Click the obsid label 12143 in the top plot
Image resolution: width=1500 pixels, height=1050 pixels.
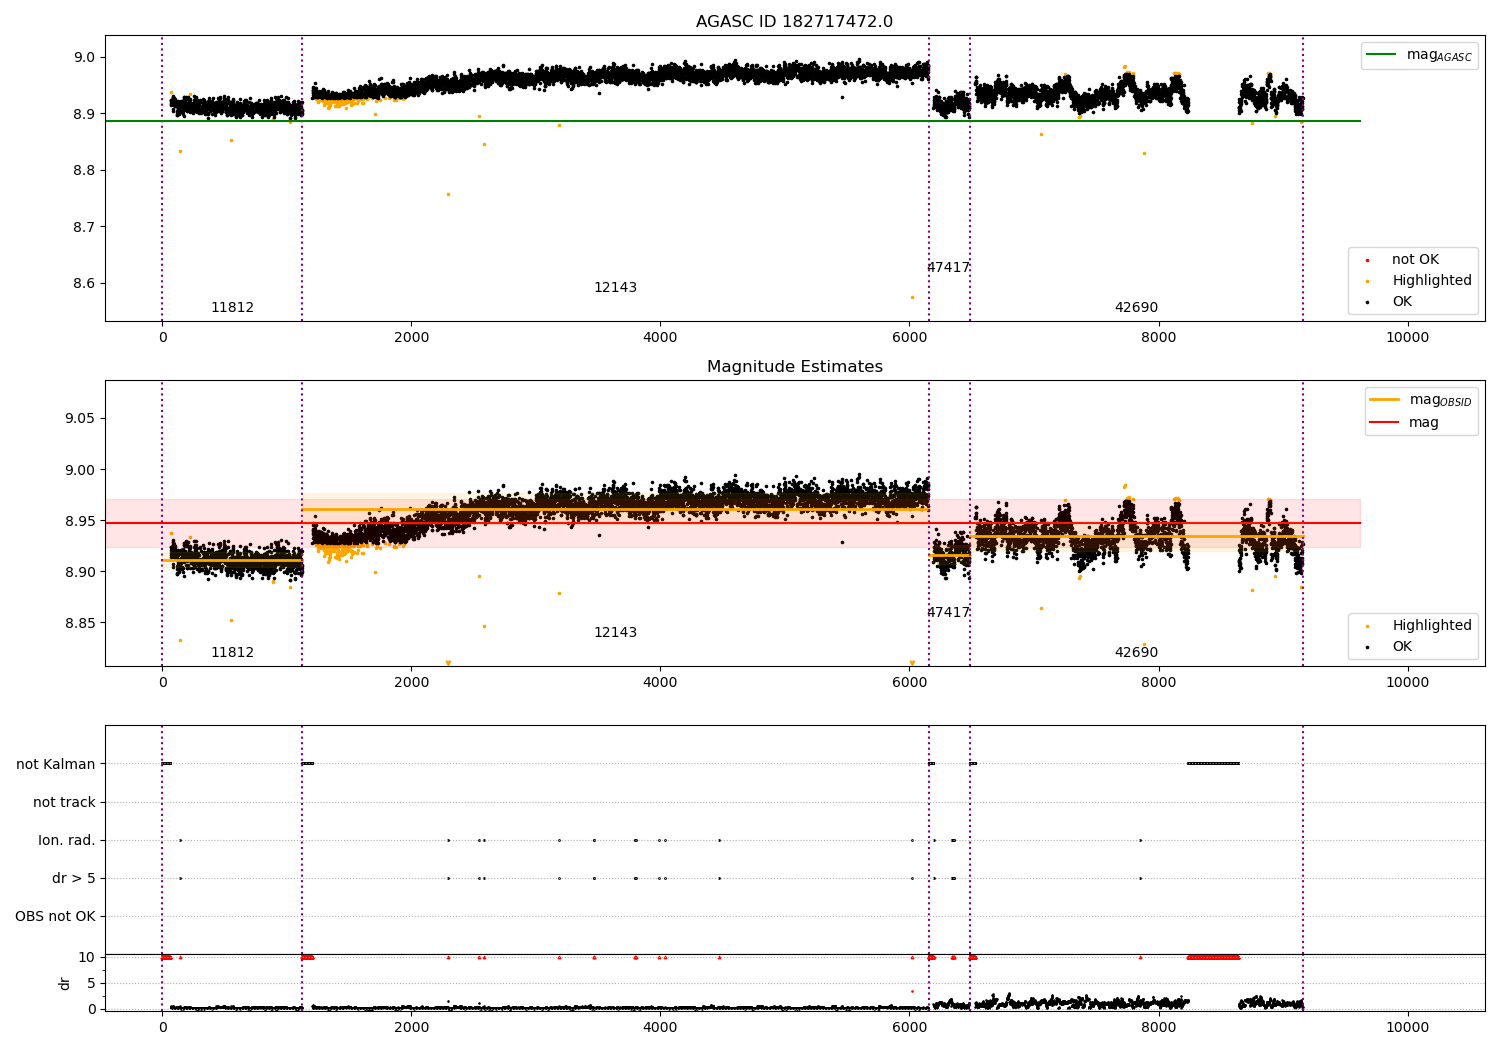click(615, 288)
